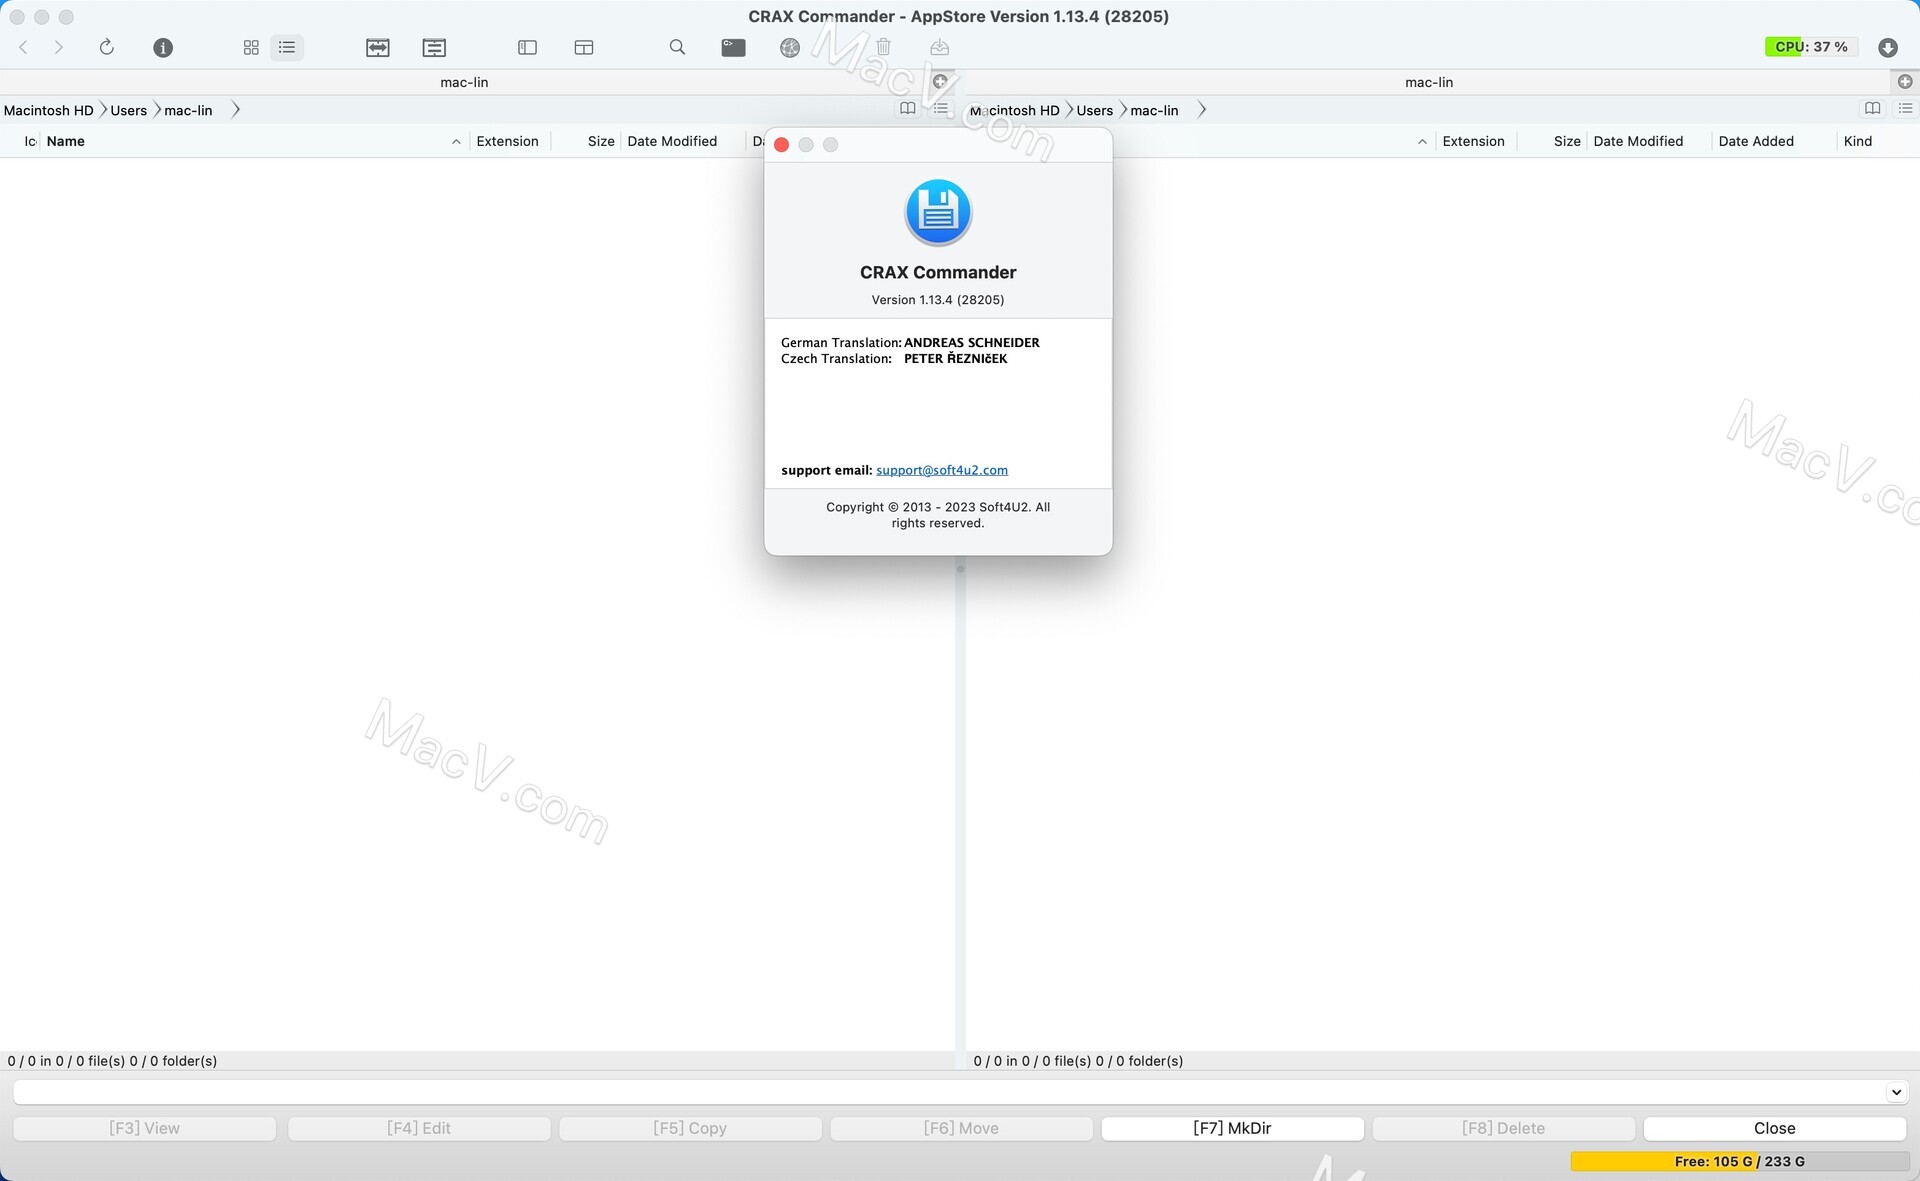This screenshot has width=1920, height=1181.
Task: Open history list icon in left panel
Action: pyautogui.click(x=940, y=108)
